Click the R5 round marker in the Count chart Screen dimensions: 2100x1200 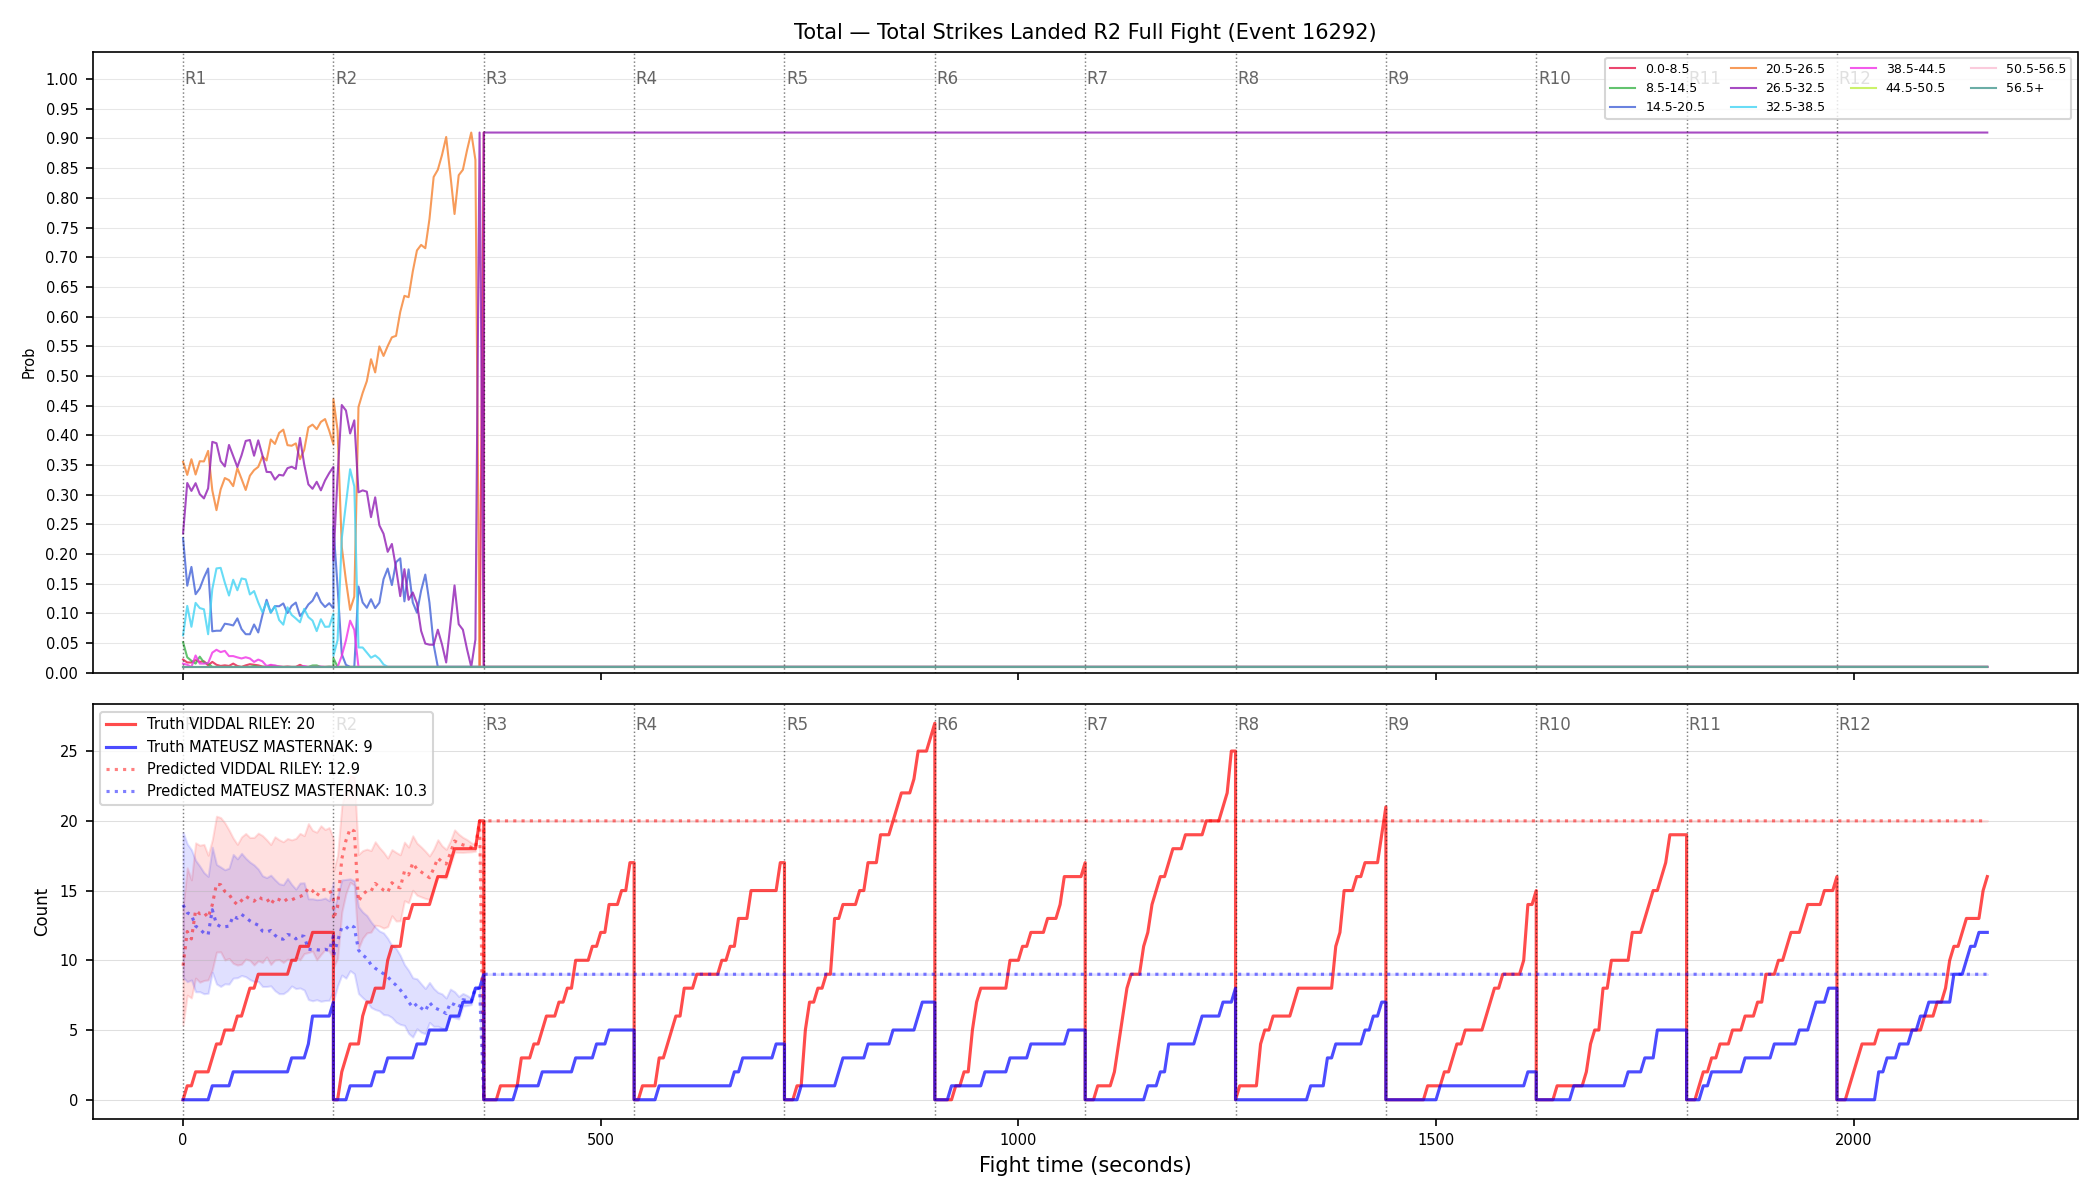pos(797,724)
